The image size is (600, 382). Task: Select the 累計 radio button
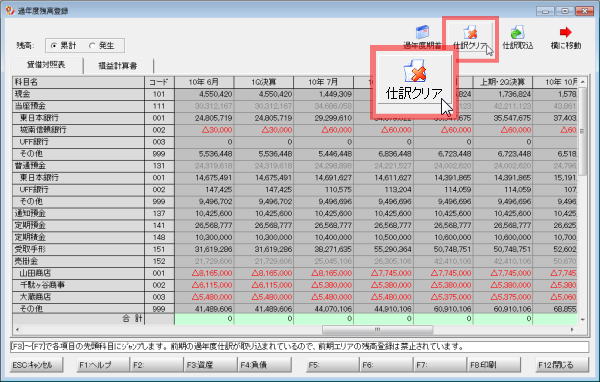point(54,46)
